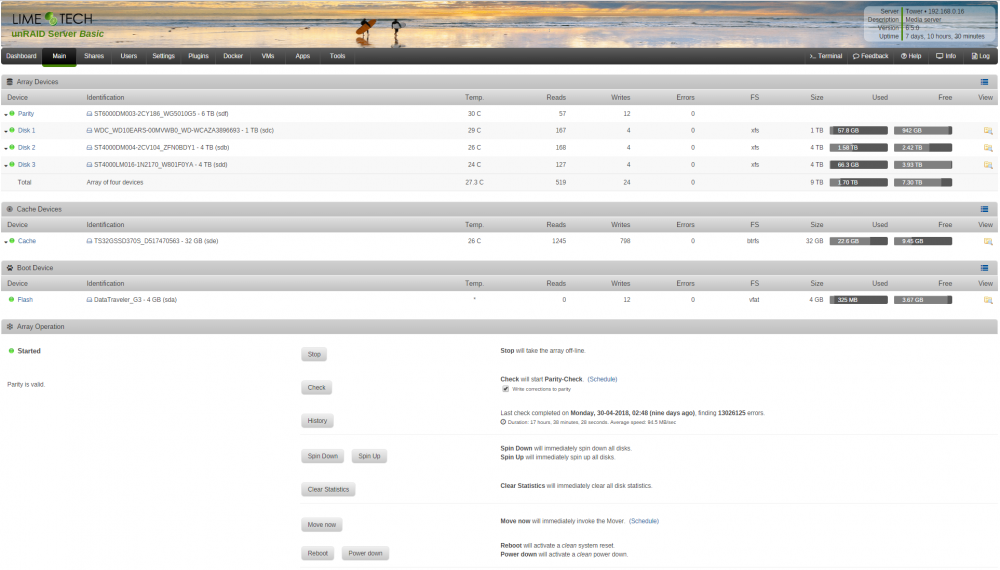Viewport: 1000px width, 570px height.
Task: Open the Users tab
Action: [129, 56]
